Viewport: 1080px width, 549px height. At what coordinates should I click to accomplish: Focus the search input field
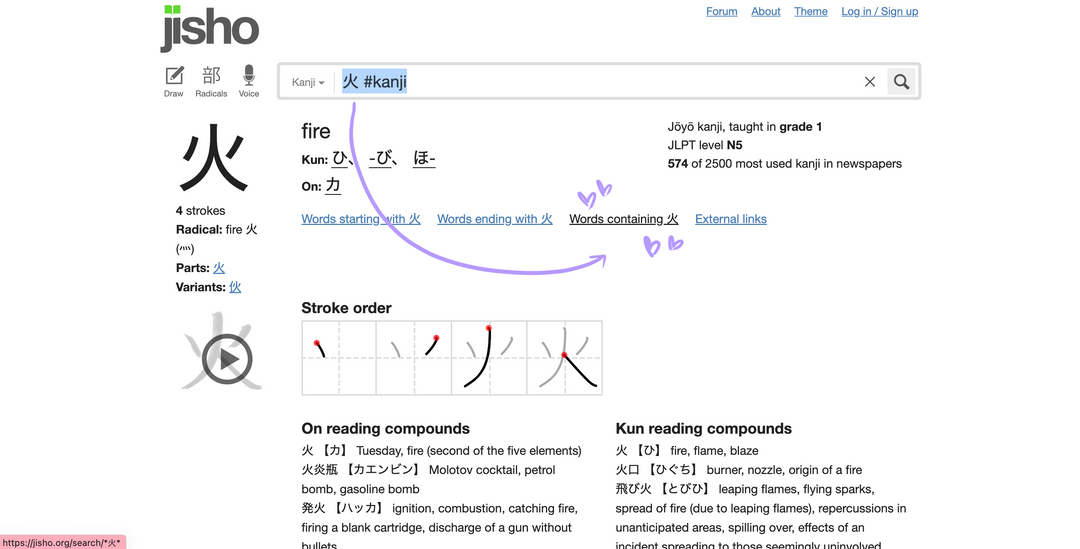(598, 82)
